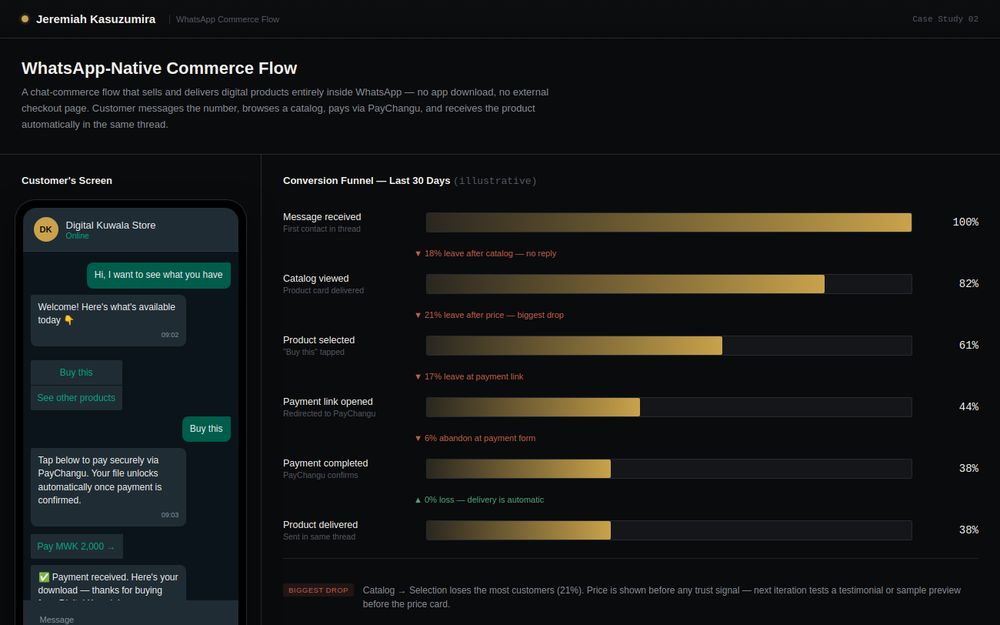Click the 'Hi, I want to see' message bubble
This screenshot has height=625, width=1000.
pyautogui.click(x=158, y=275)
